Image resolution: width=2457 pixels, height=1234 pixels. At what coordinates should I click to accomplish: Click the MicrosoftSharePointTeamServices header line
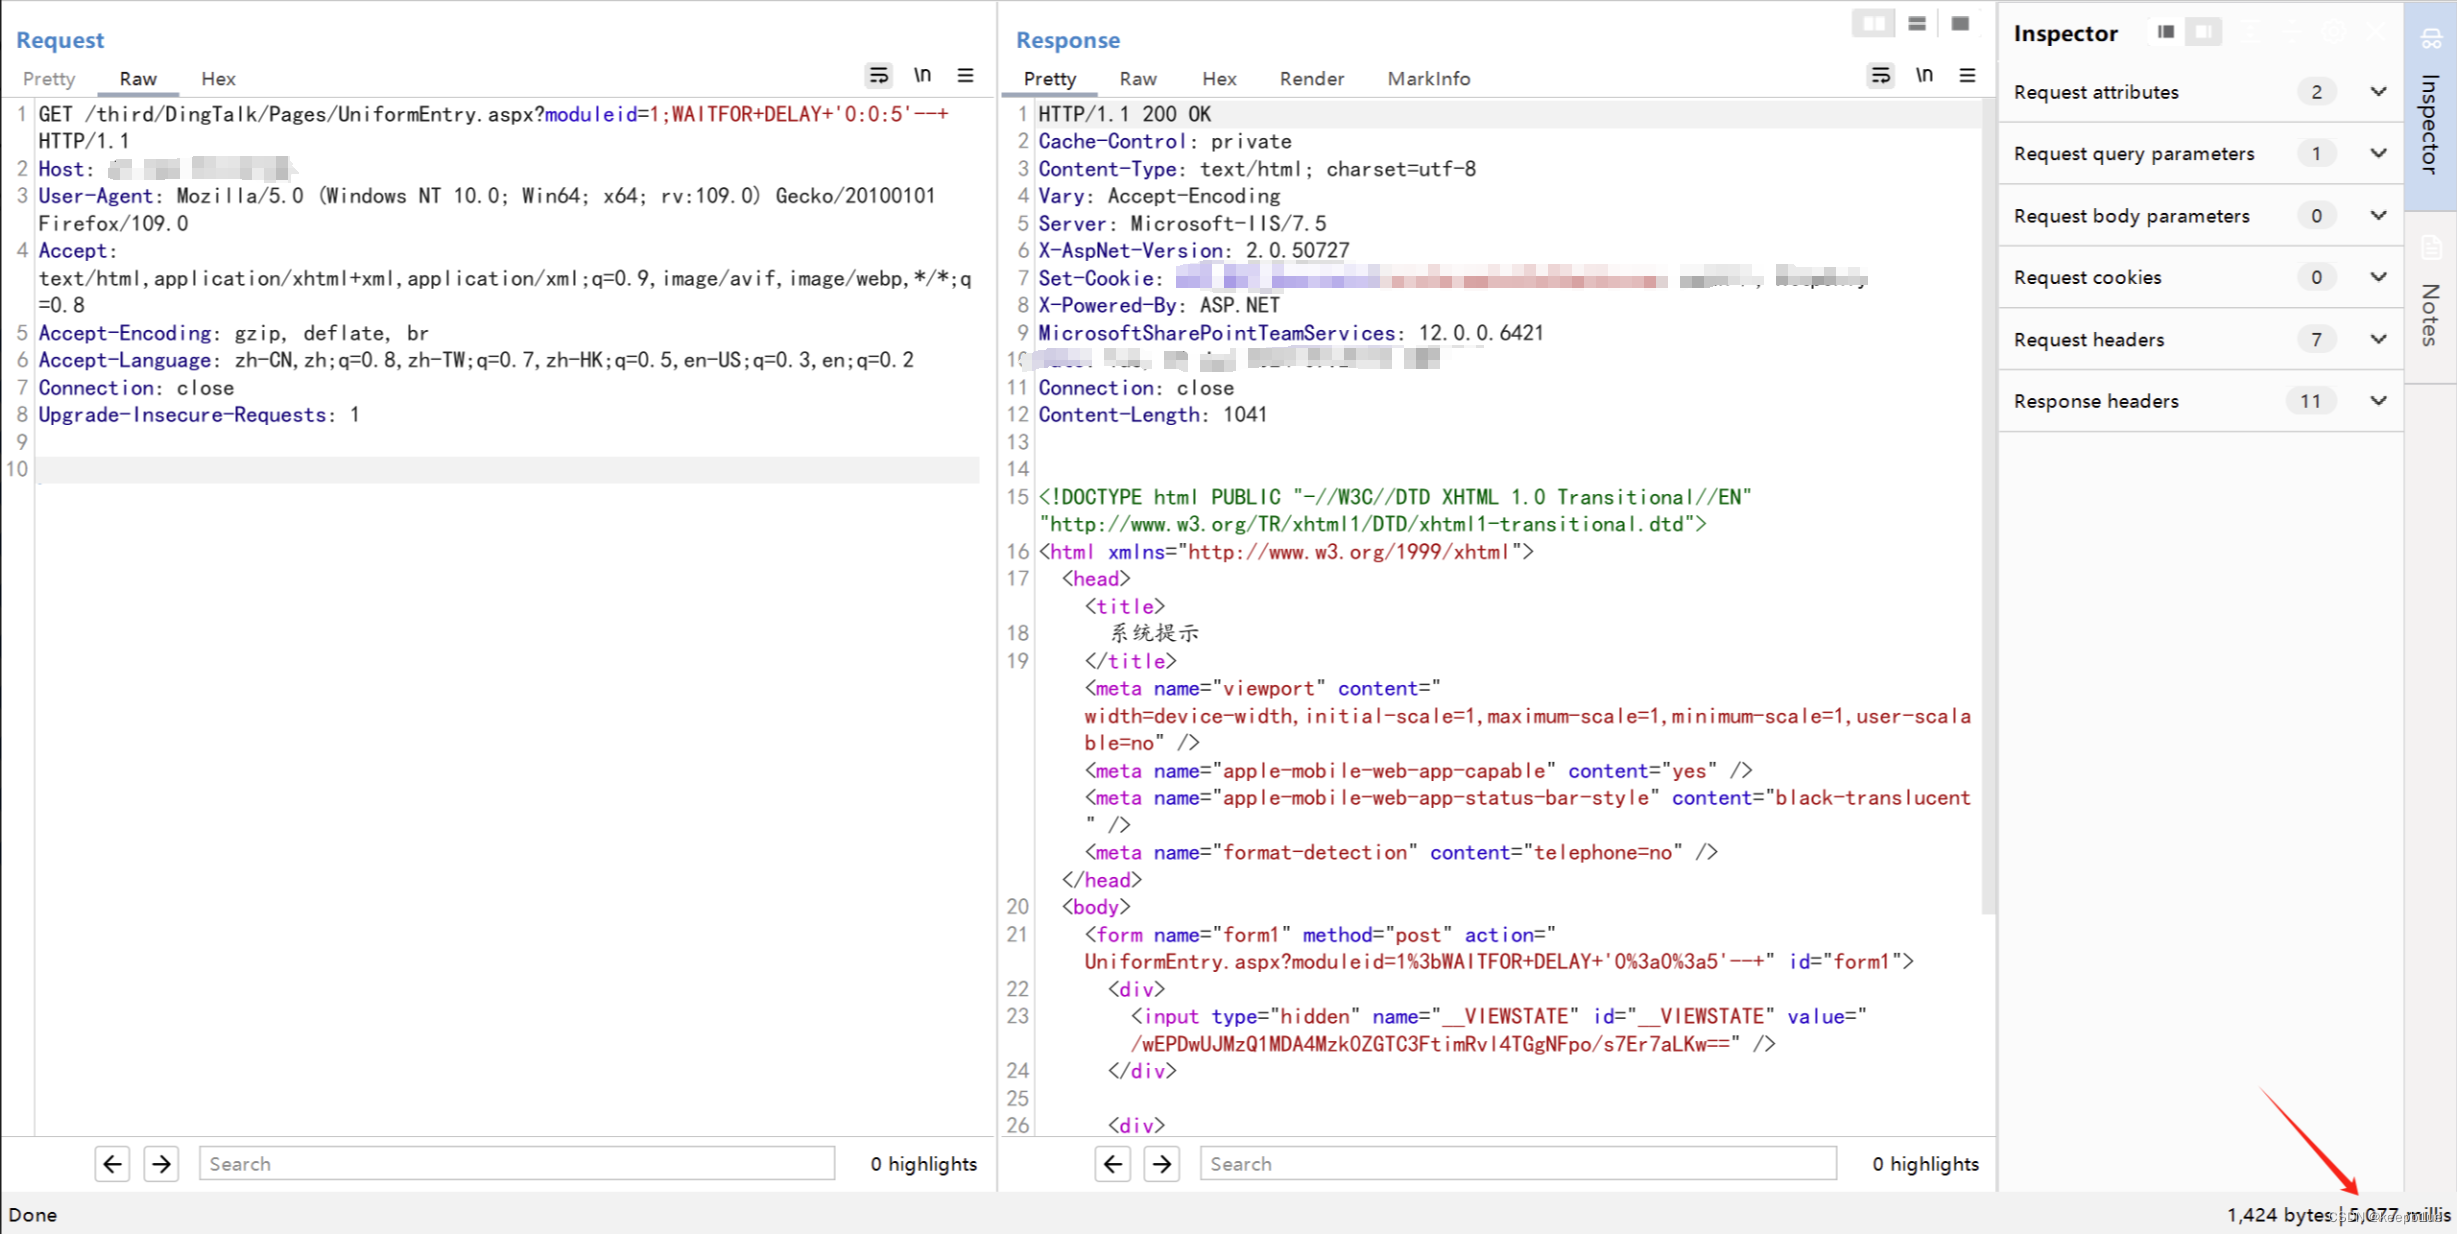[x=1291, y=333]
